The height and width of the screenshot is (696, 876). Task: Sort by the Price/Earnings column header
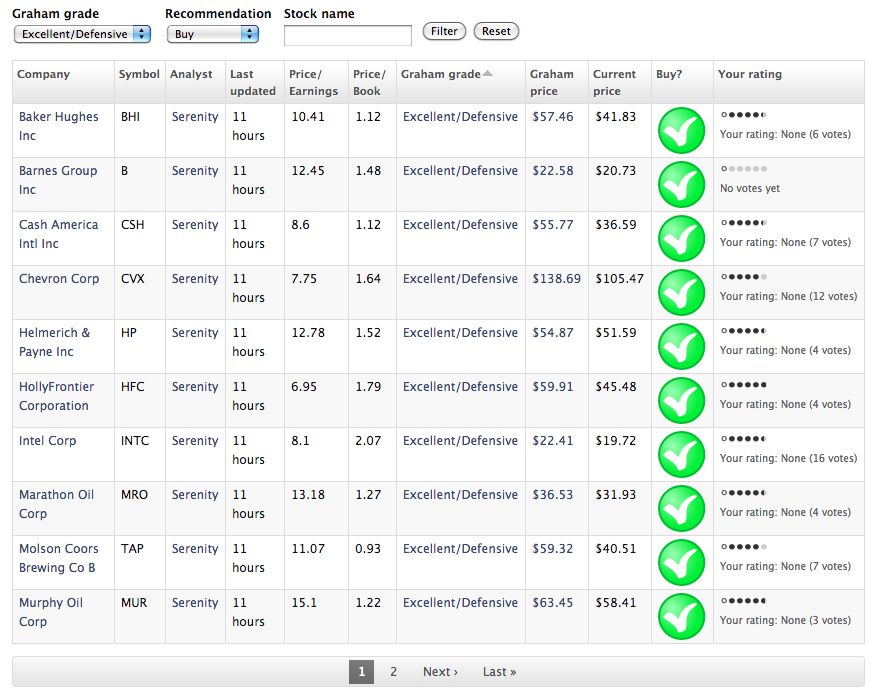[313, 82]
